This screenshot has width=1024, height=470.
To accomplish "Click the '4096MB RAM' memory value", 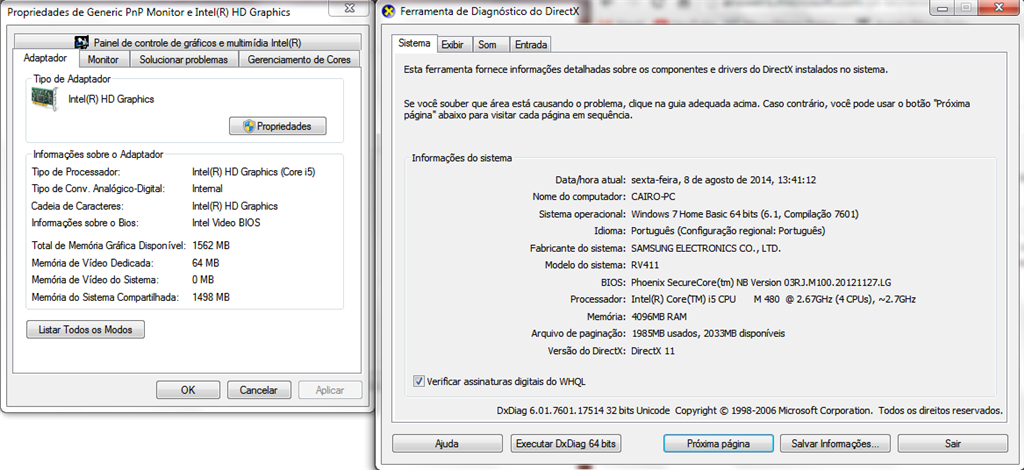I will 659,317.
